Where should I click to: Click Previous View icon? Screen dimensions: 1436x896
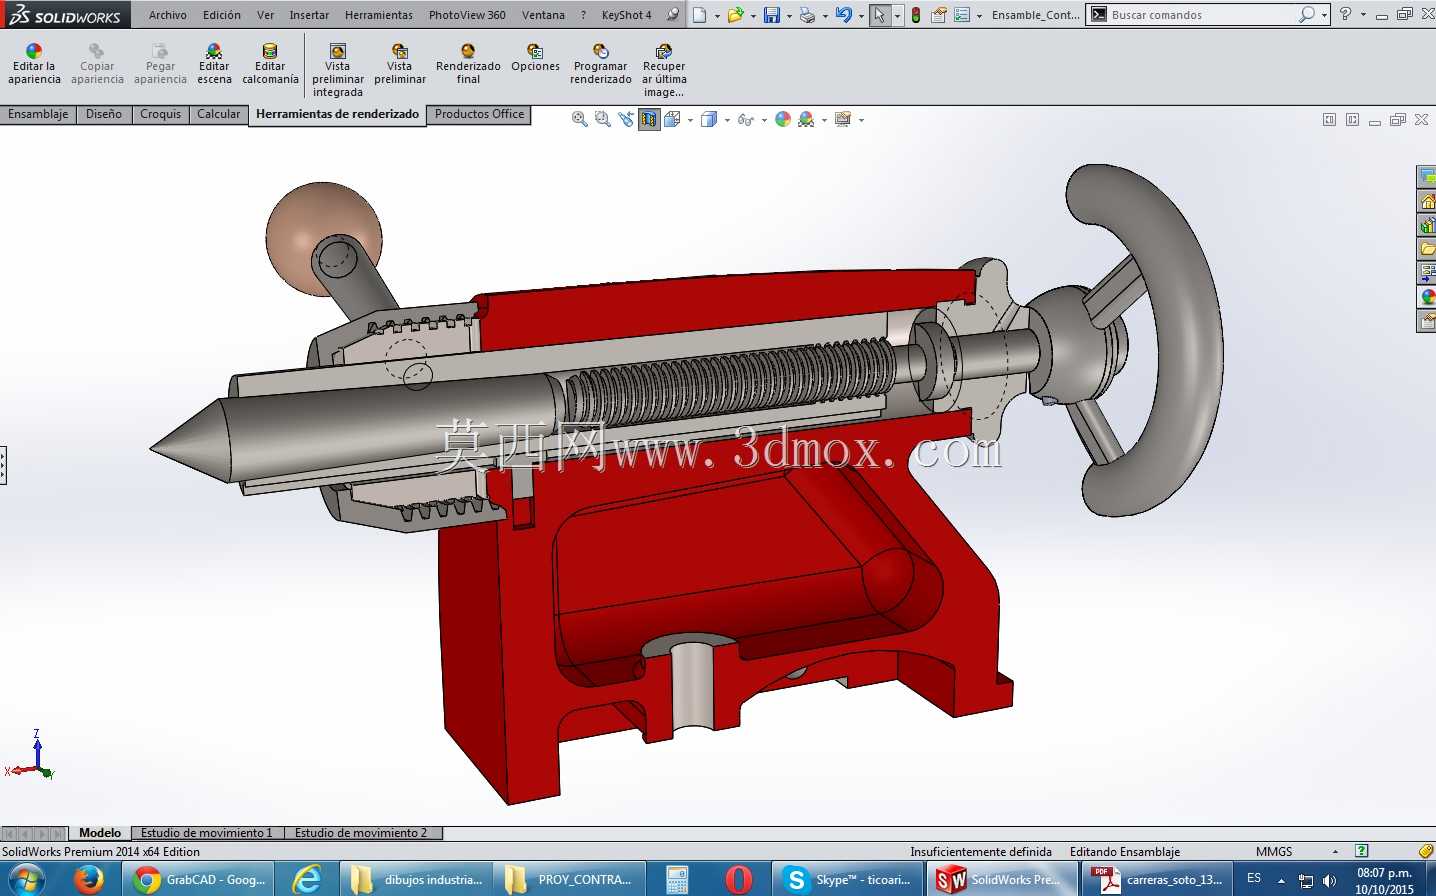pyautogui.click(x=626, y=119)
